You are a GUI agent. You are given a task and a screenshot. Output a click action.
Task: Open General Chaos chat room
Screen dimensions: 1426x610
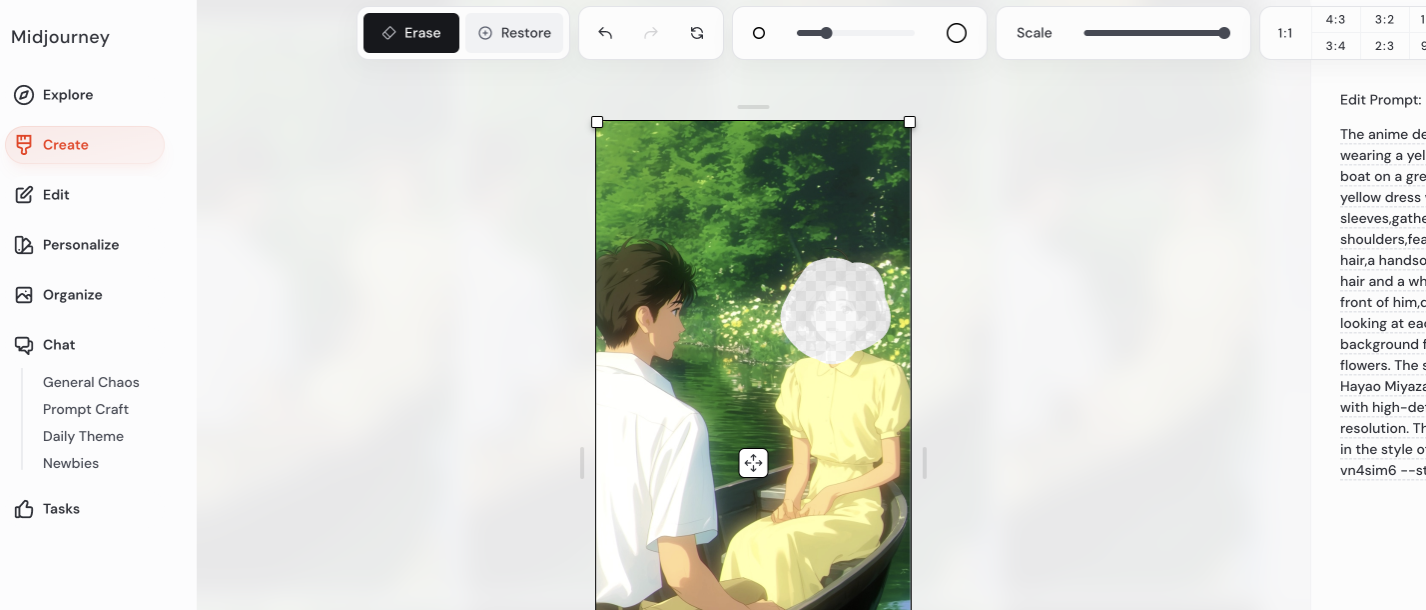coord(91,382)
